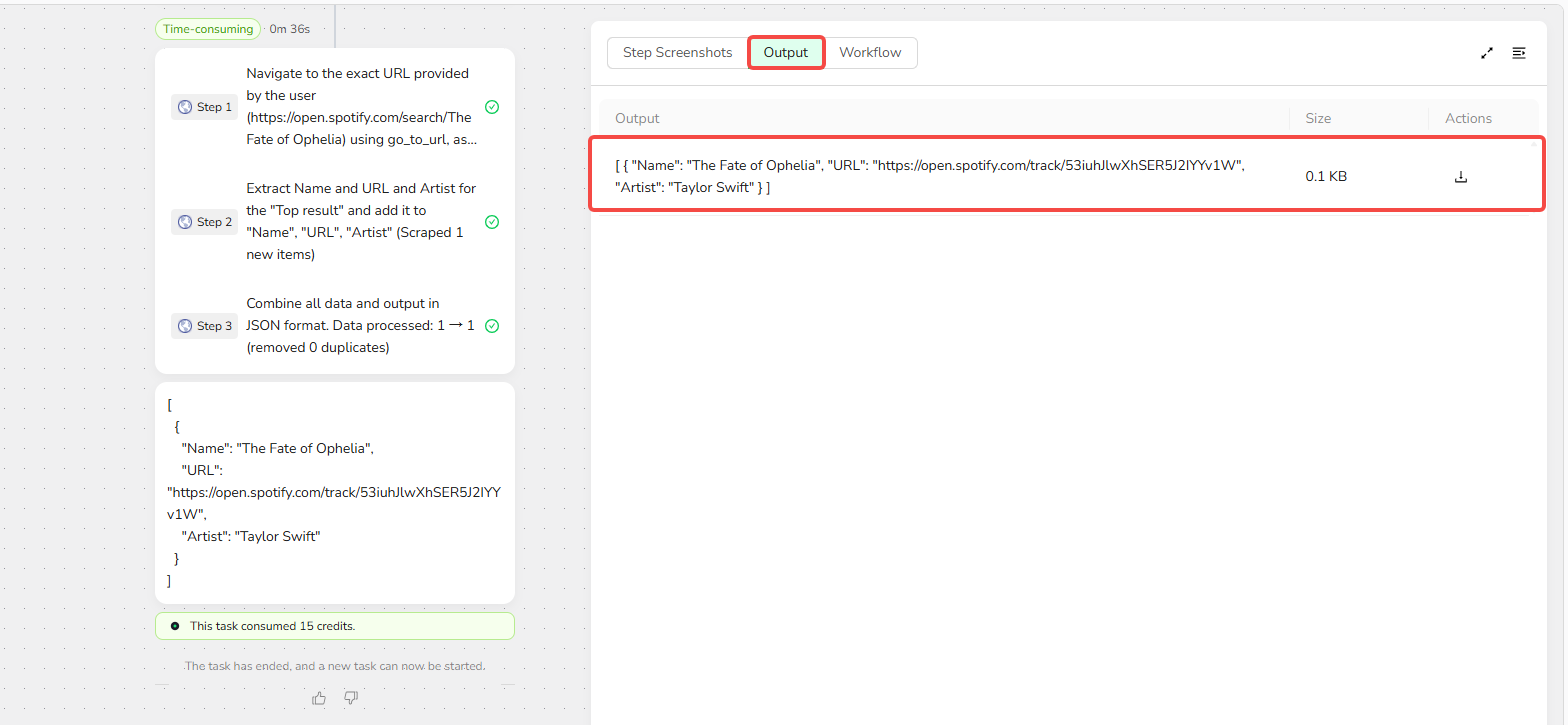Viewport: 1568px width, 725px height.
Task: Select the Output tab
Action: pyautogui.click(x=786, y=53)
